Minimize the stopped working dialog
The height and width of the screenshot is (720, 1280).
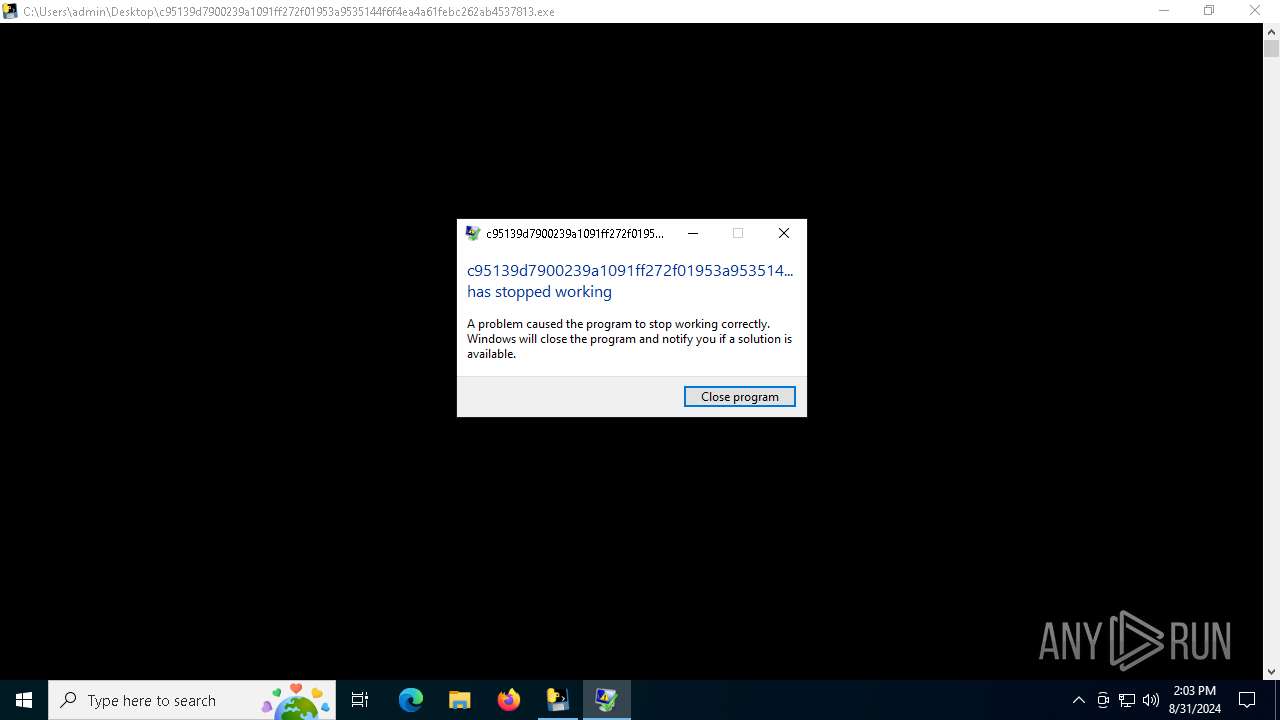tap(692, 233)
